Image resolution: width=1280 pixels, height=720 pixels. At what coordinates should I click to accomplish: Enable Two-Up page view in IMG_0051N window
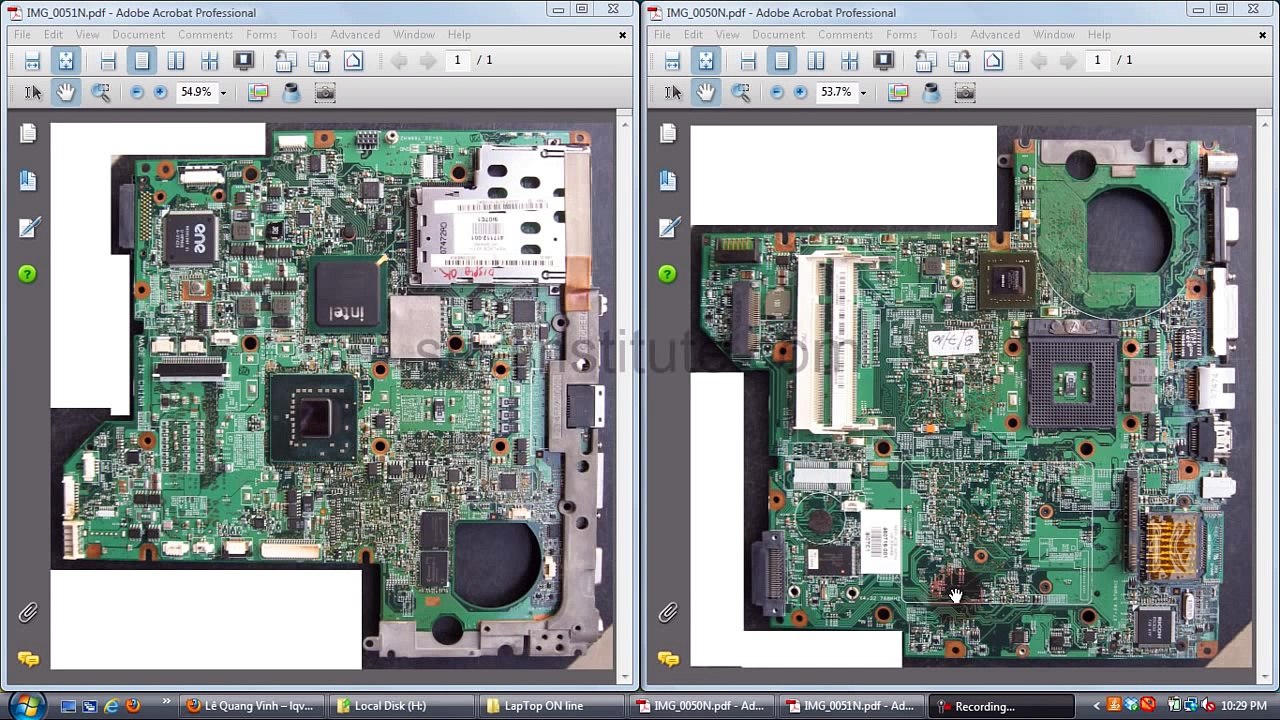(x=176, y=61)
